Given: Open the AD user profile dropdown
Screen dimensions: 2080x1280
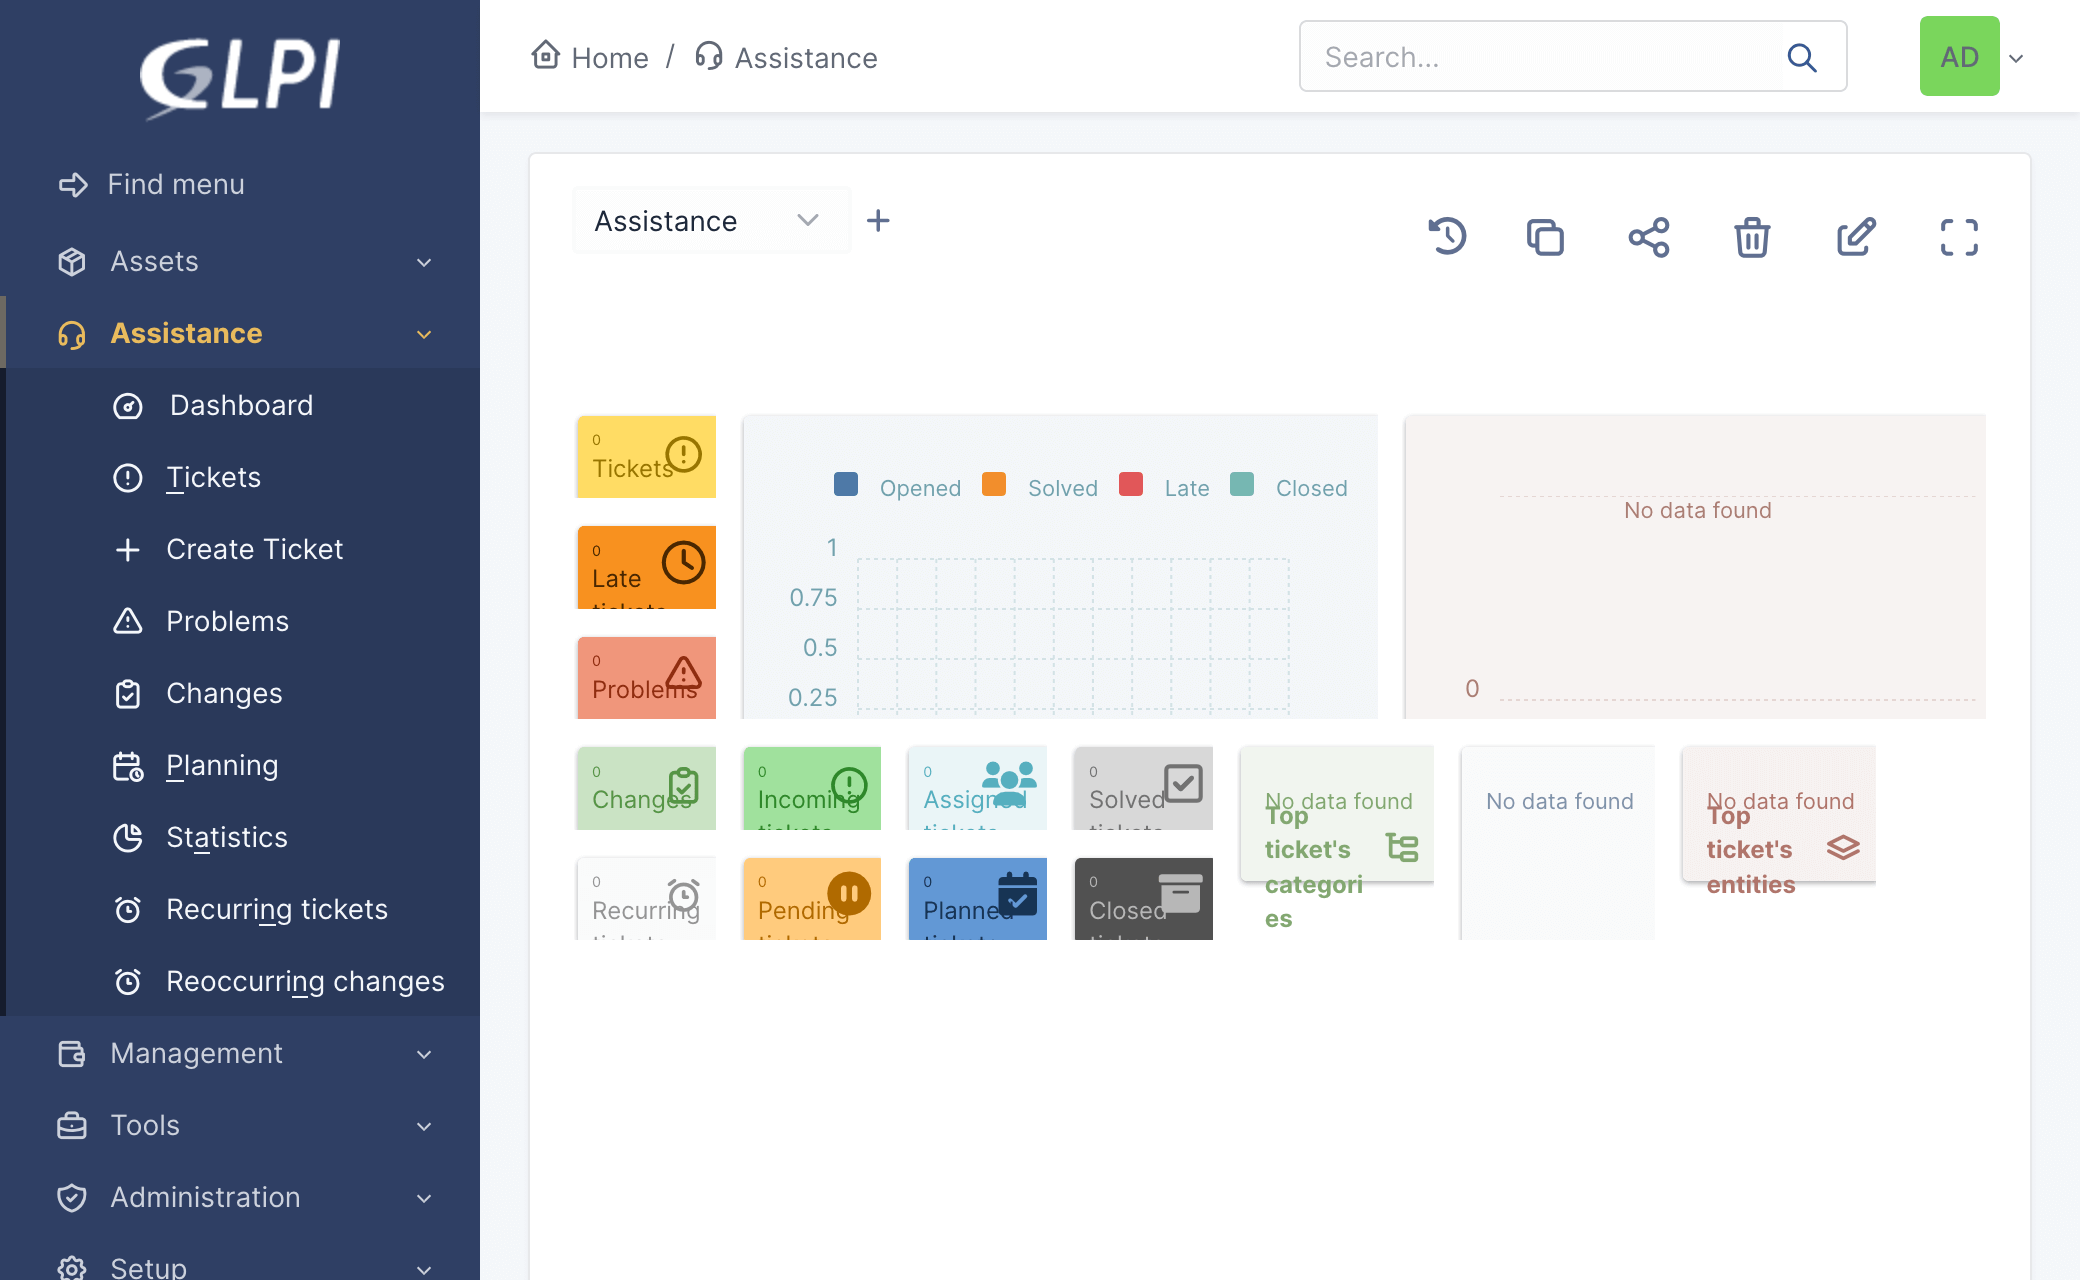Looking at the screenshot, I should [x=1971, y=57].
